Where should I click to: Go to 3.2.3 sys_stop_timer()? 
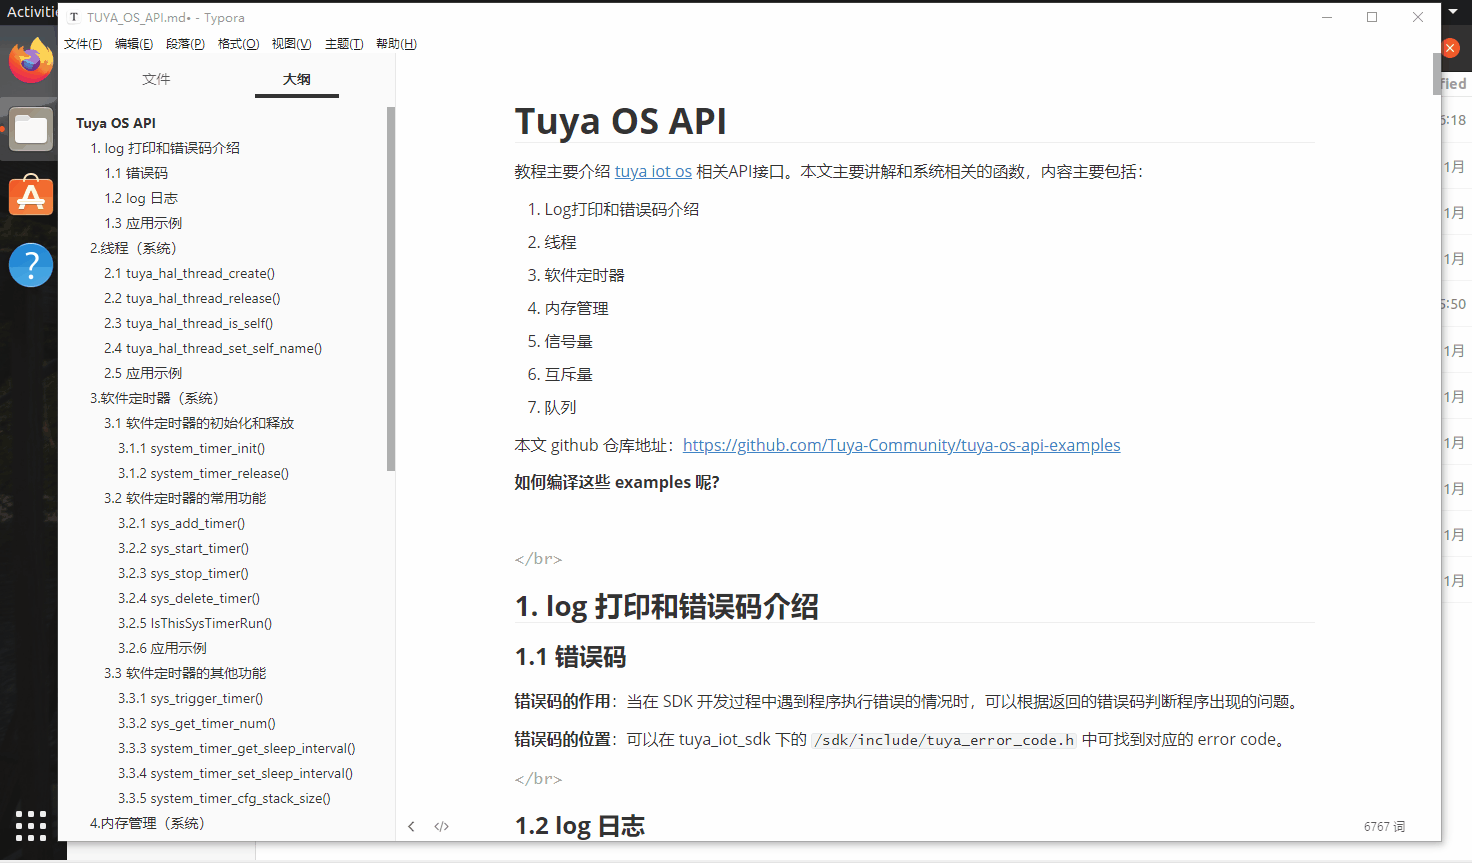tap(183, 573)
